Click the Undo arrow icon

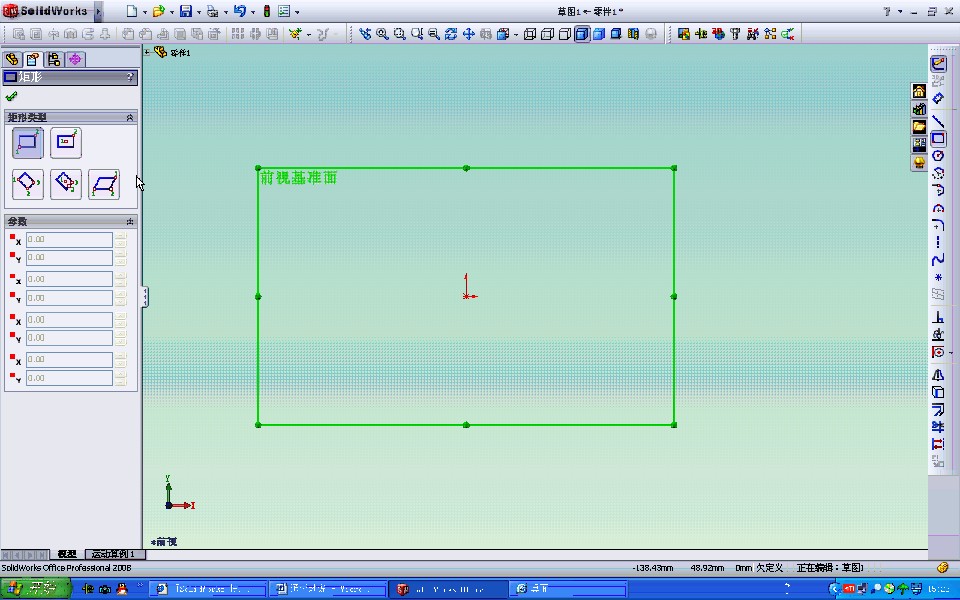tap(239, 11)
